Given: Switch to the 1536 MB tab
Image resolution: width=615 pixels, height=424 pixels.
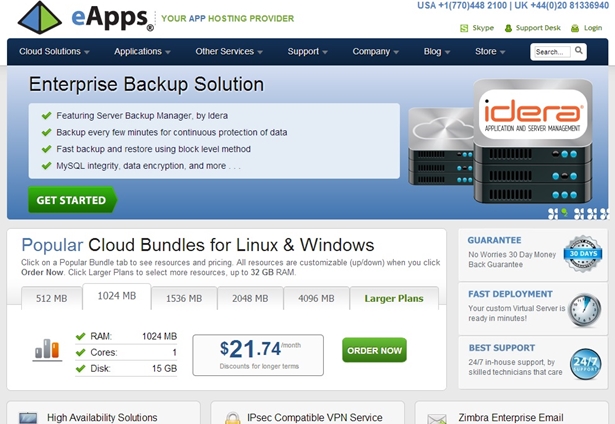Looking at the screenshot, I should [x=184, y=298].
